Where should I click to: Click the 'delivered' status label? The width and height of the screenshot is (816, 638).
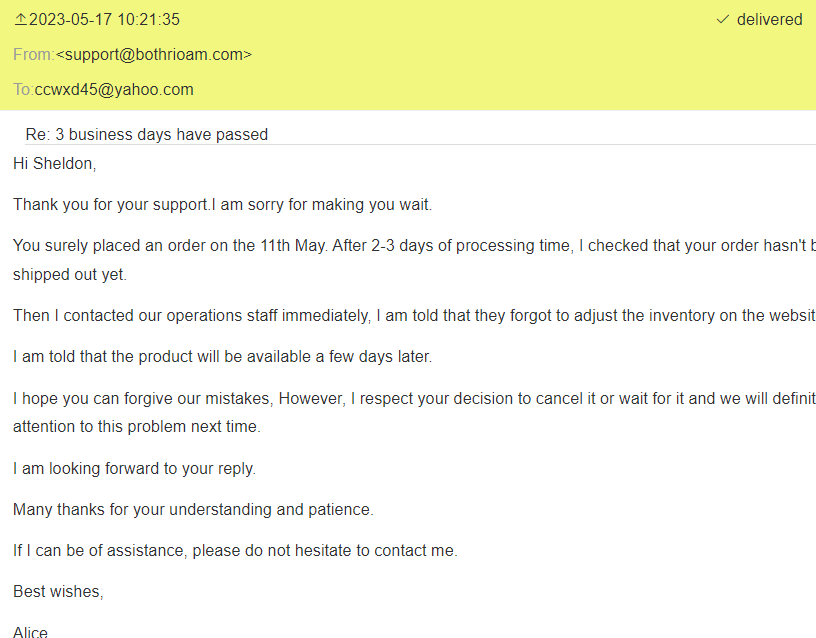click(769, 20)
